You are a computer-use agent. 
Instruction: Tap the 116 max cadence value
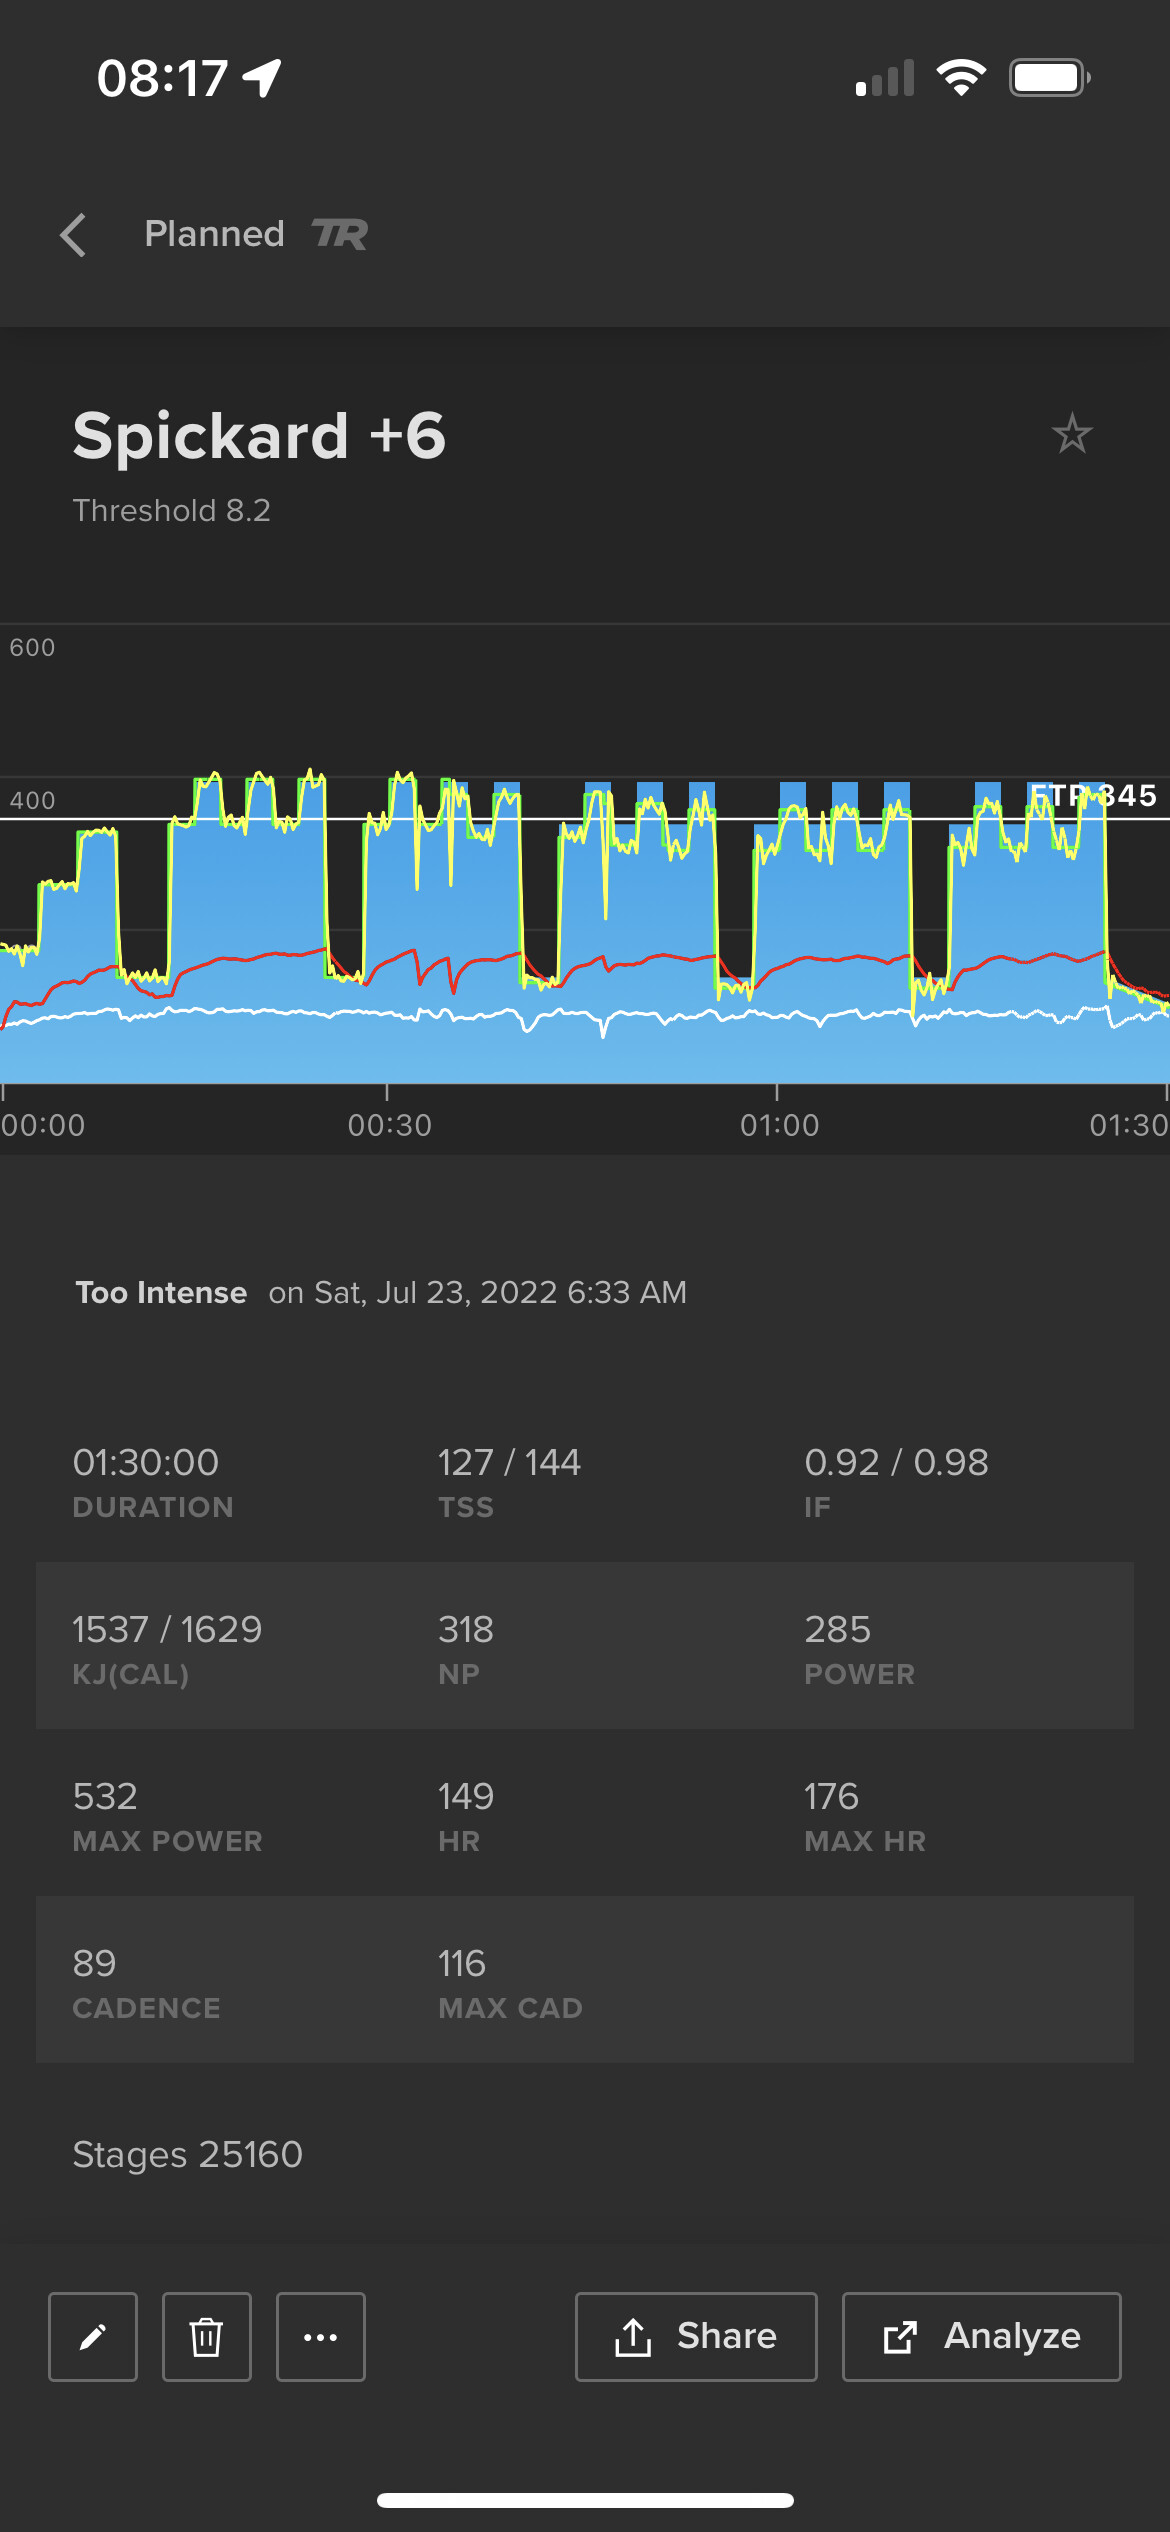(x=462, y=1964)
